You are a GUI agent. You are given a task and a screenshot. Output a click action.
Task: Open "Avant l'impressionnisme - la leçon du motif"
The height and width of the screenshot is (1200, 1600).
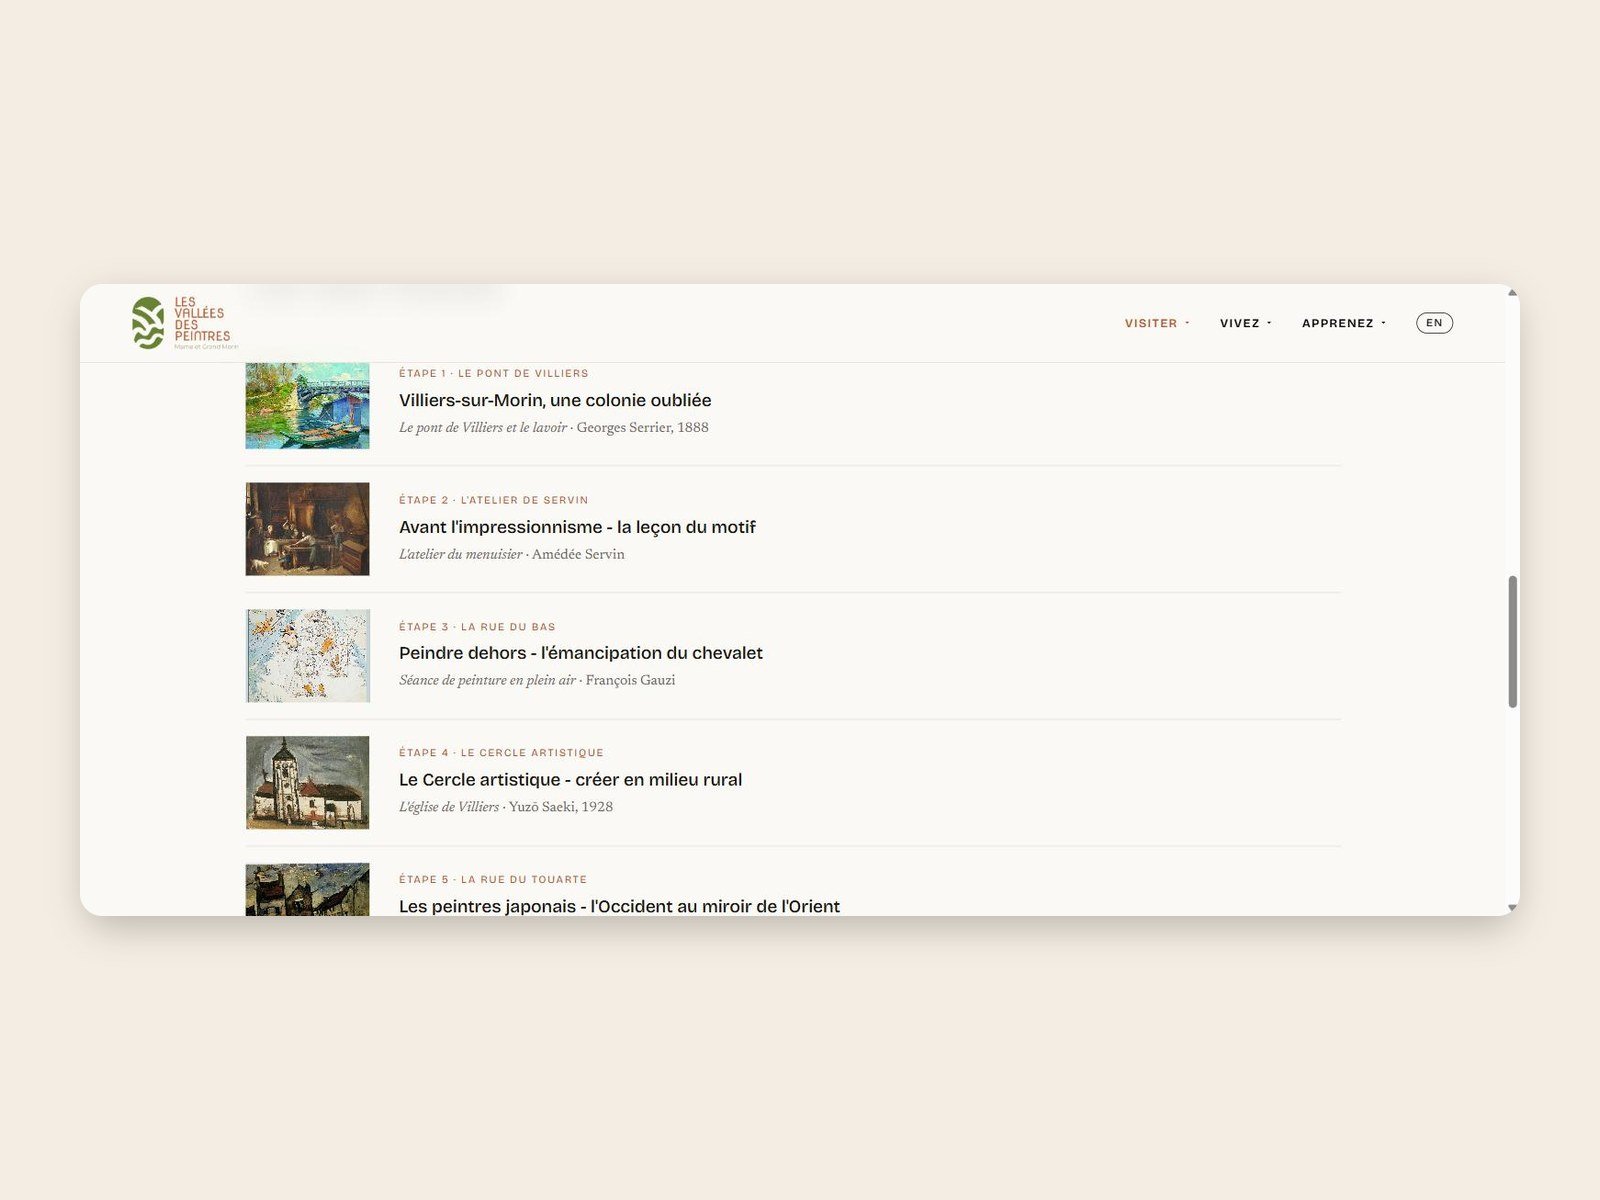coord(577,527)
